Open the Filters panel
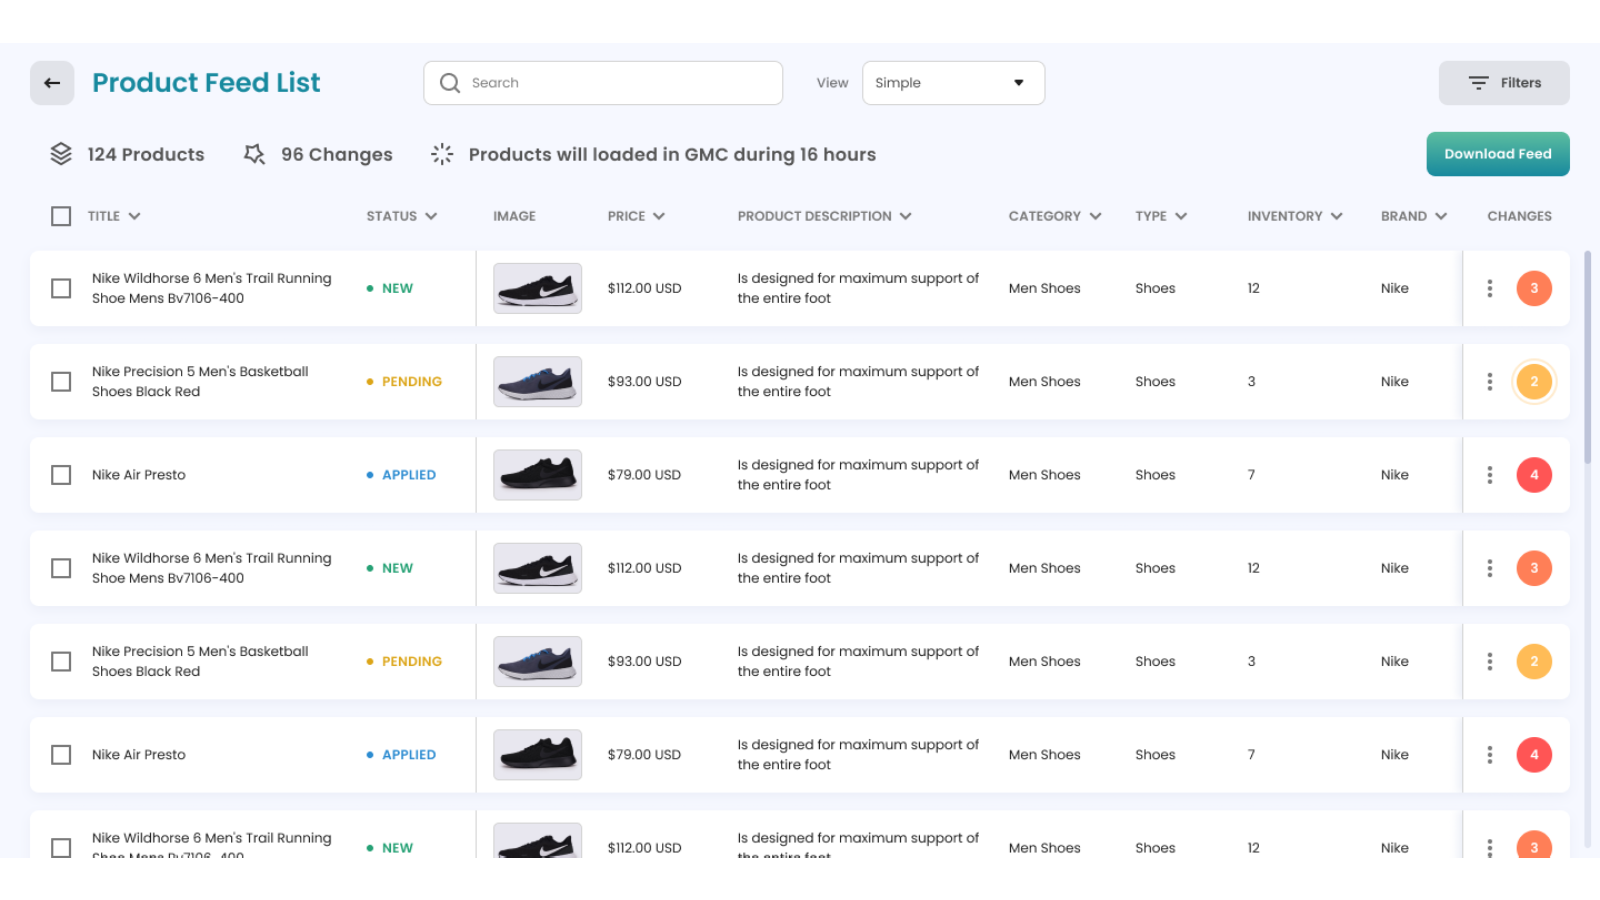The width and height of the screenshot is (1600, 900). point(1504,83)
